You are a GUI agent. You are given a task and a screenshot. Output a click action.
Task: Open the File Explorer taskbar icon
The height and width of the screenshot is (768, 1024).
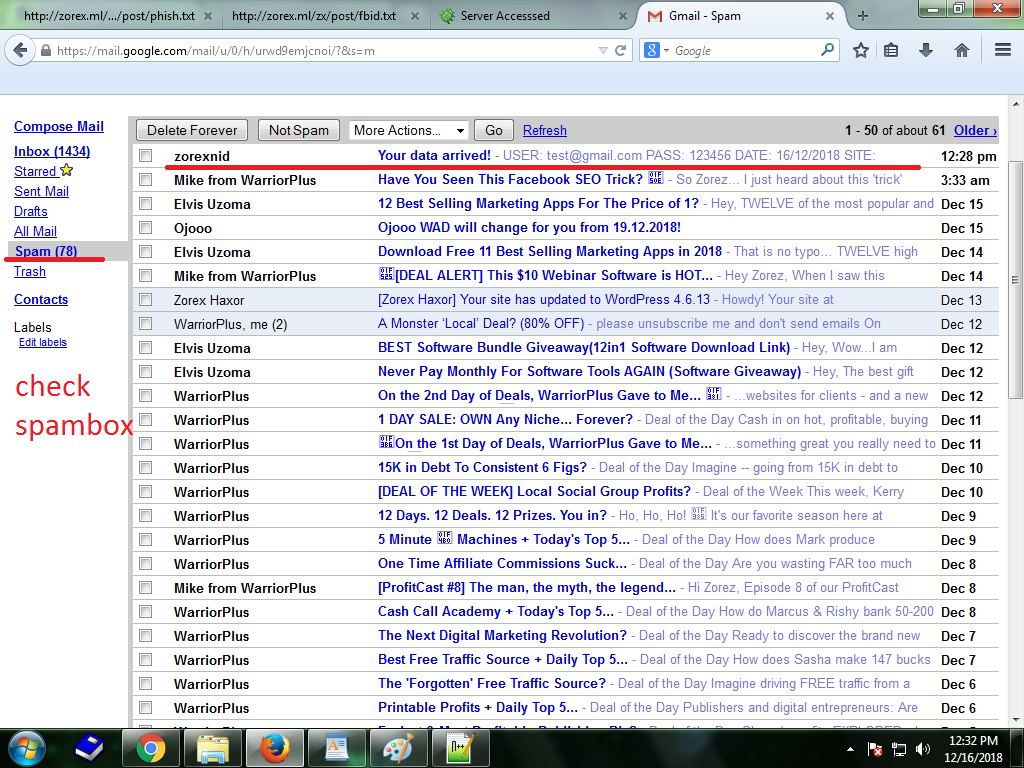213,748
